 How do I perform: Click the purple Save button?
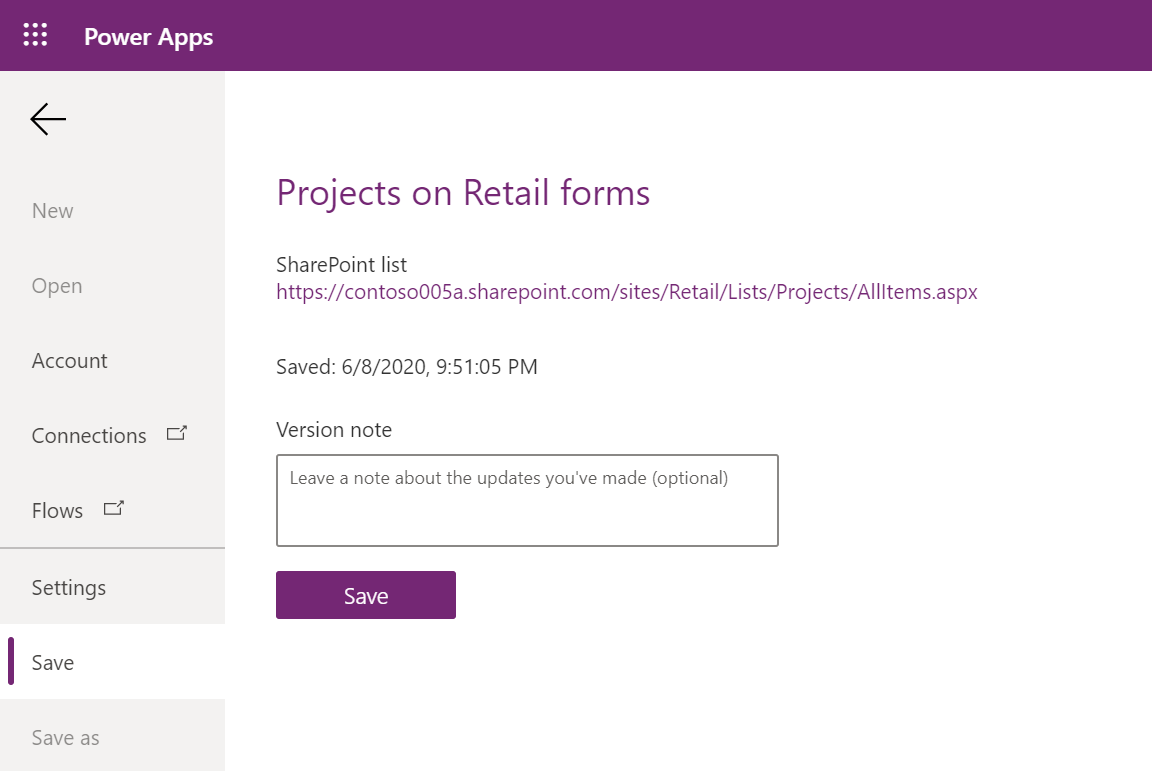point(365,594)
